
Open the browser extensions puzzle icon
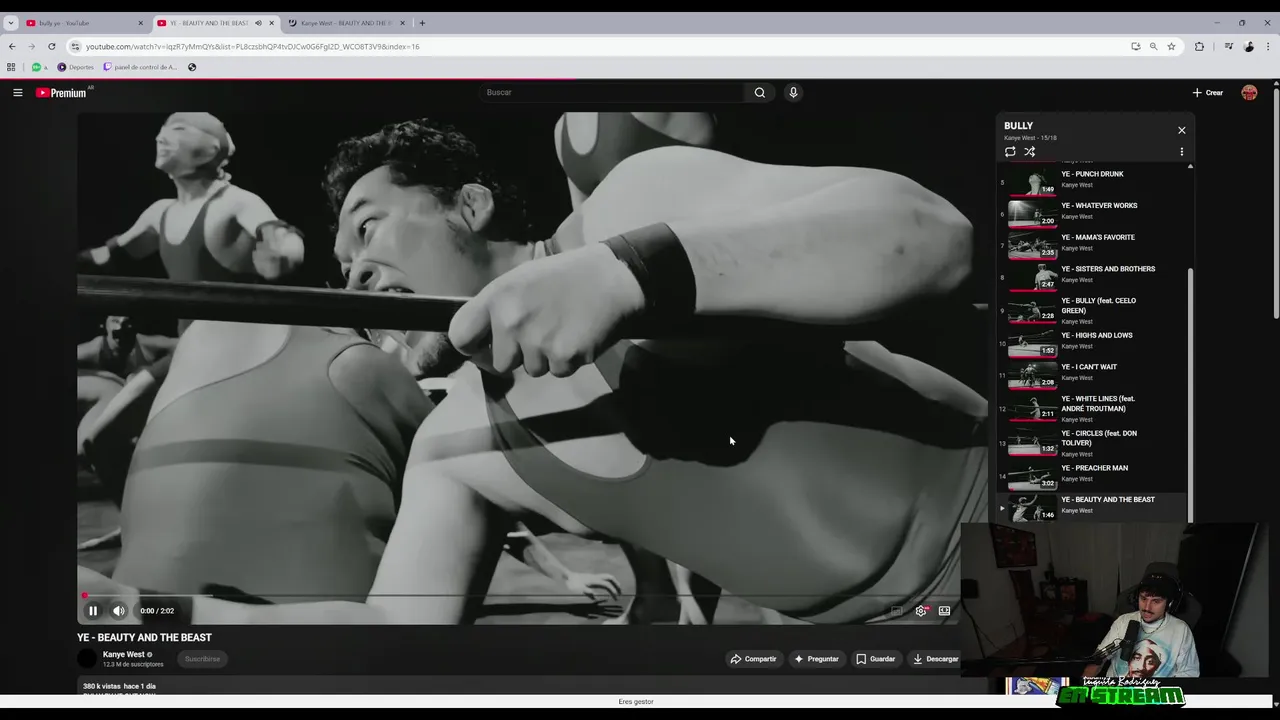[1199, 46]
